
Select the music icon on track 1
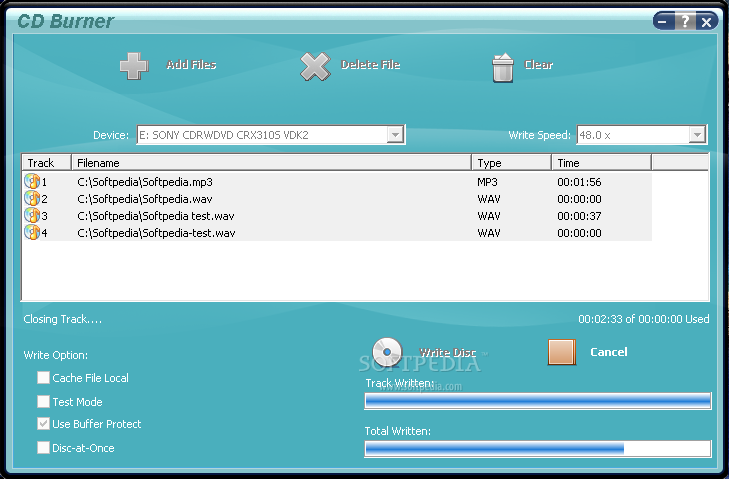pos(33,181)
